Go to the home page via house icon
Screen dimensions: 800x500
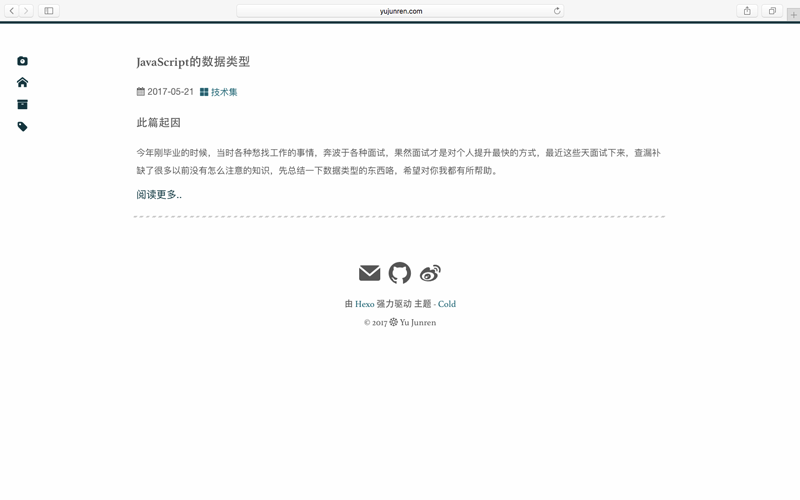(22, 83)
